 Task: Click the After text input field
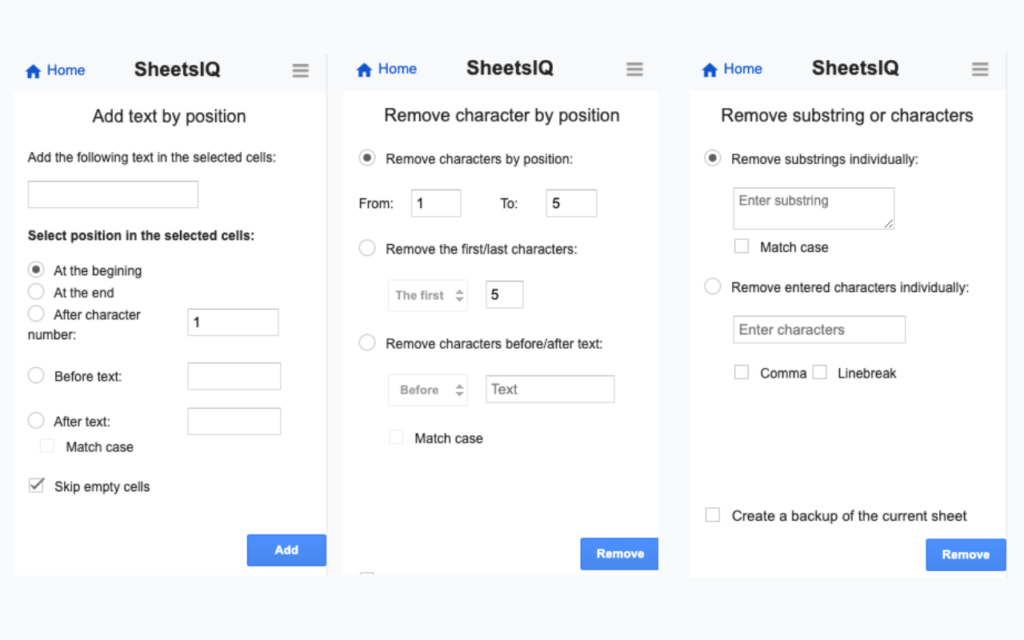[234, 421]
